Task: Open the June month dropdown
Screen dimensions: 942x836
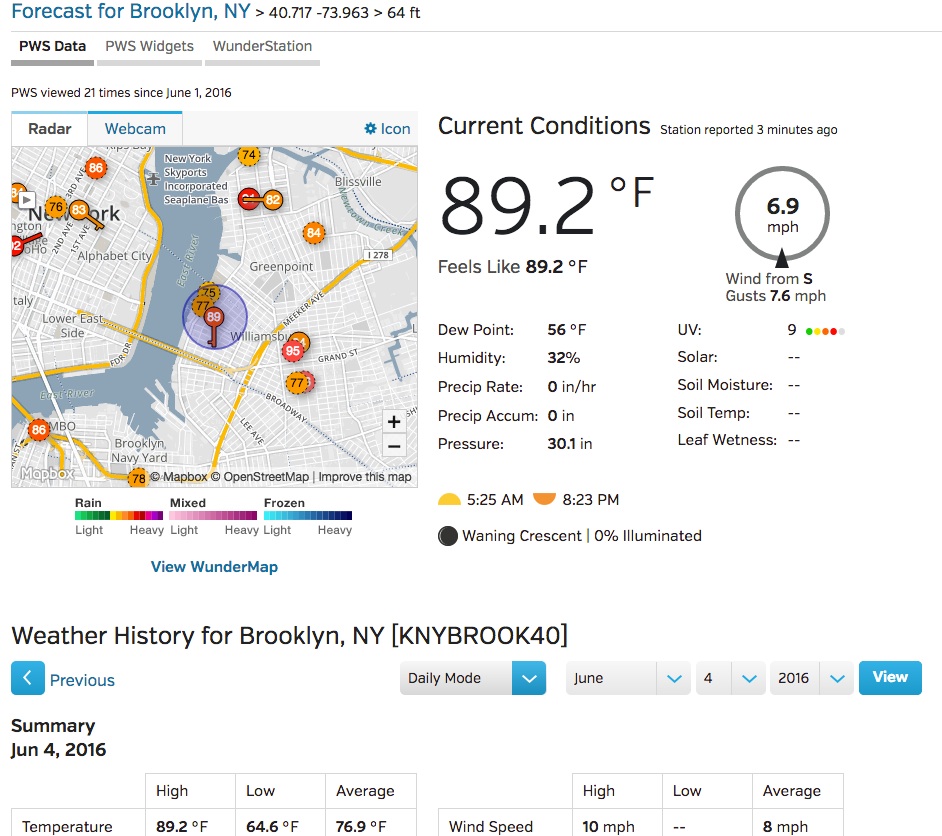Action: (628, 678)
